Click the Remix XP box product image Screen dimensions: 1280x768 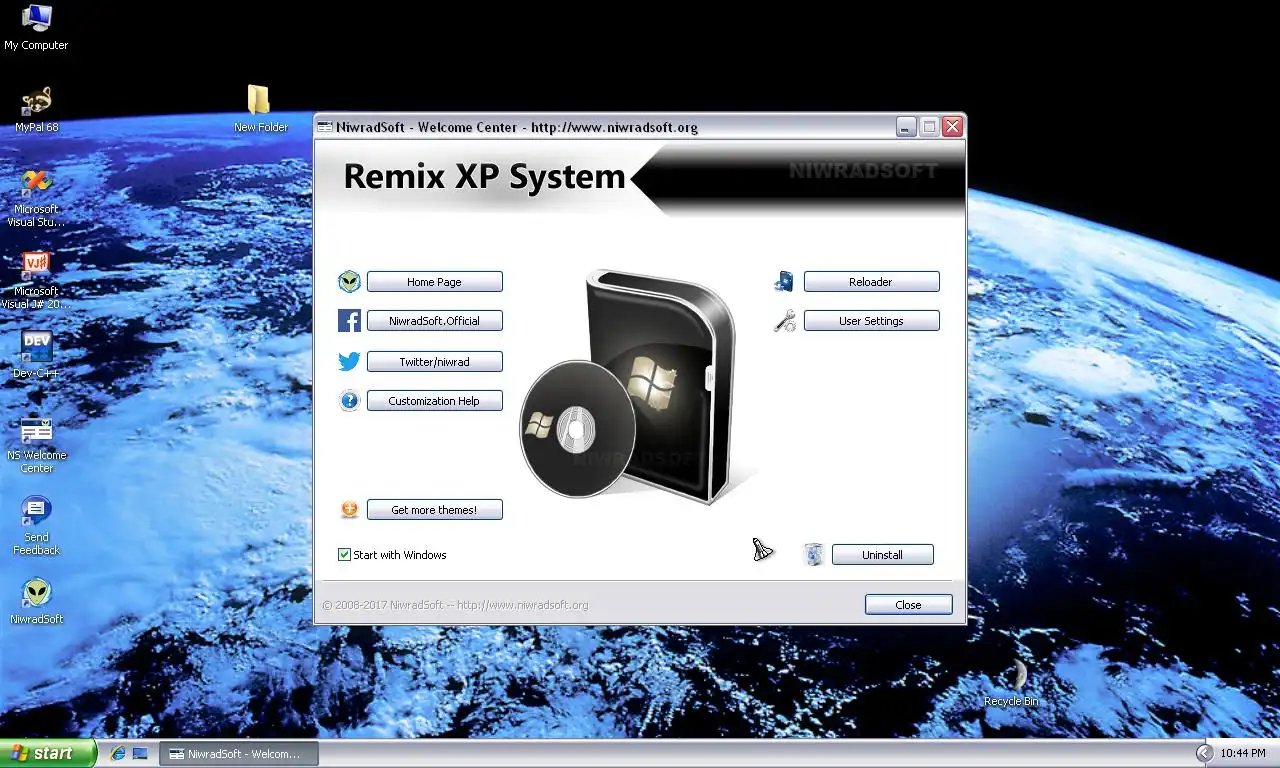(630, 388)
